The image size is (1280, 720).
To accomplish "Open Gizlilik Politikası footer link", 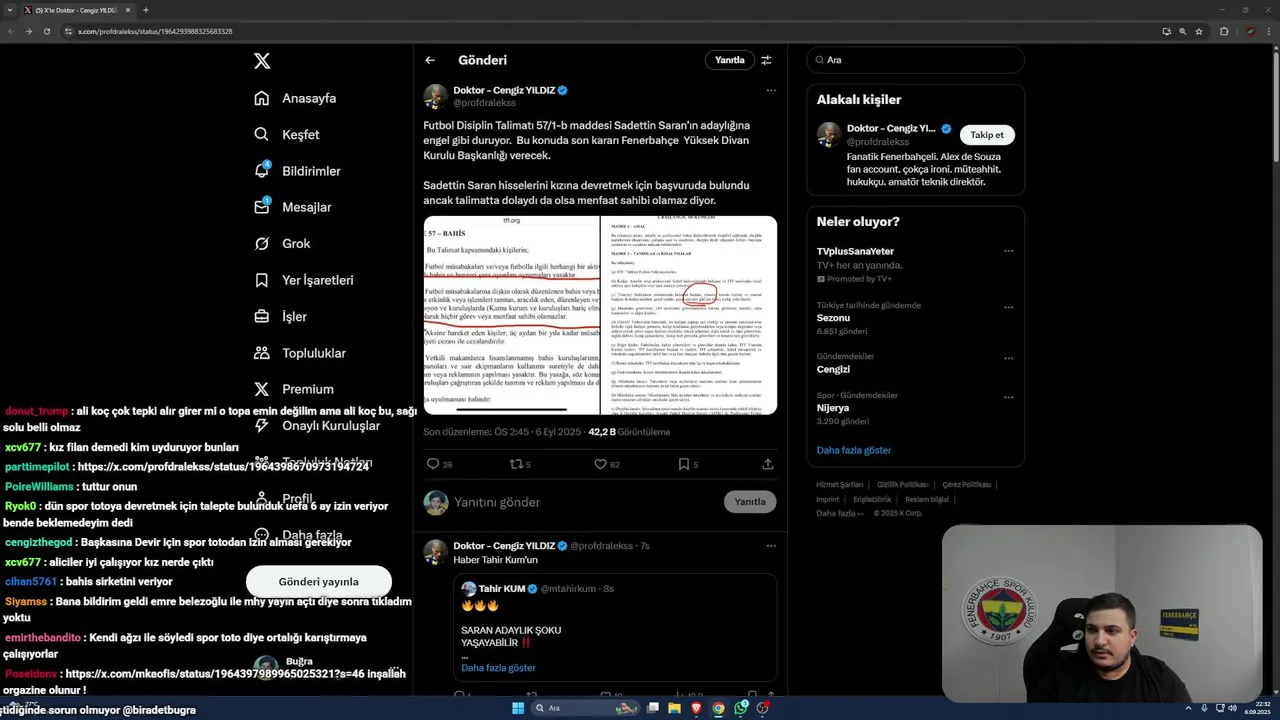I will point(903,485).
